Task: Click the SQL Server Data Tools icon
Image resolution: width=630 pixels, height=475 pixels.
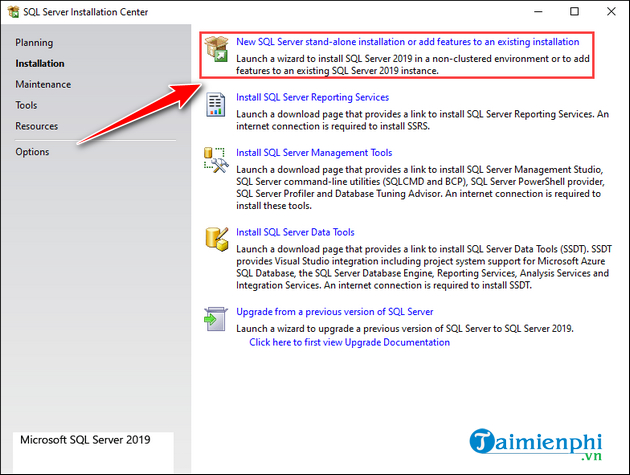Action: click(x=217, y=239)
